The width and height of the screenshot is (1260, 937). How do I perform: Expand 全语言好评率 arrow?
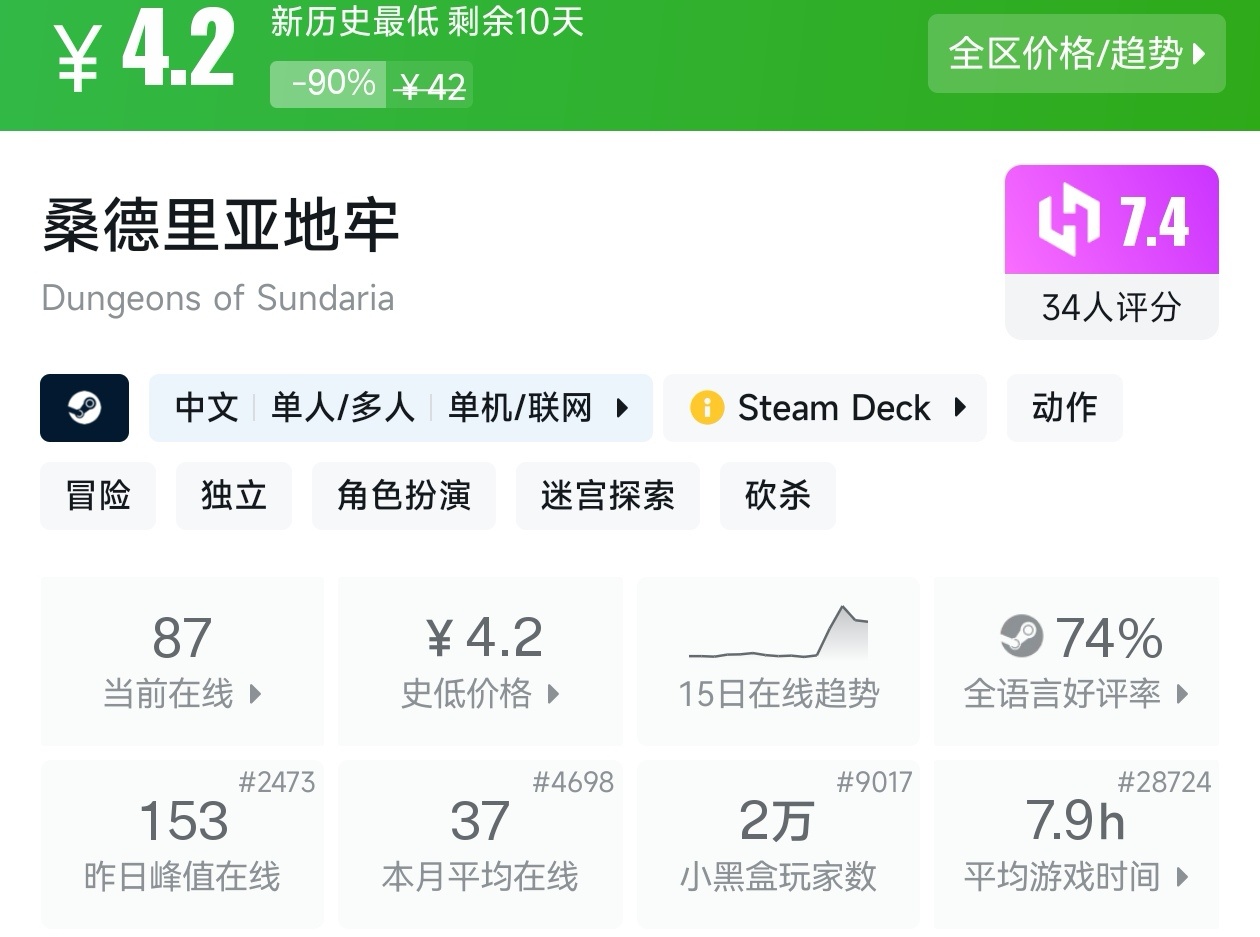(x=1182, y=694)
